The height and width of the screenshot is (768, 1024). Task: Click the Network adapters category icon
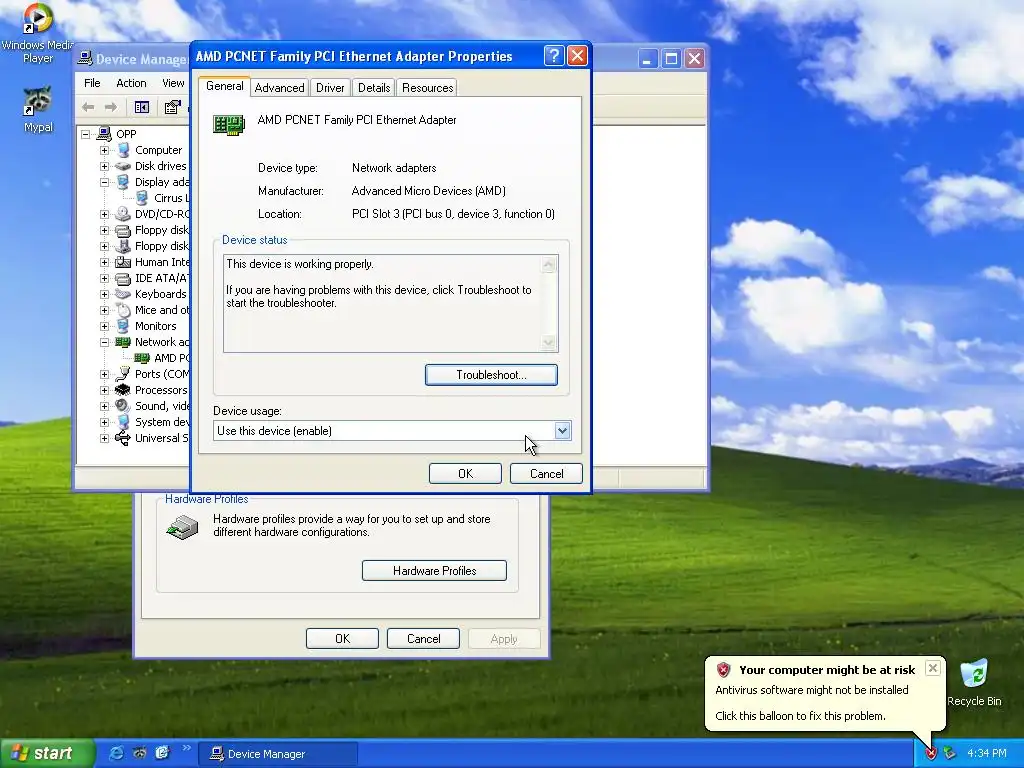point(123,342)
